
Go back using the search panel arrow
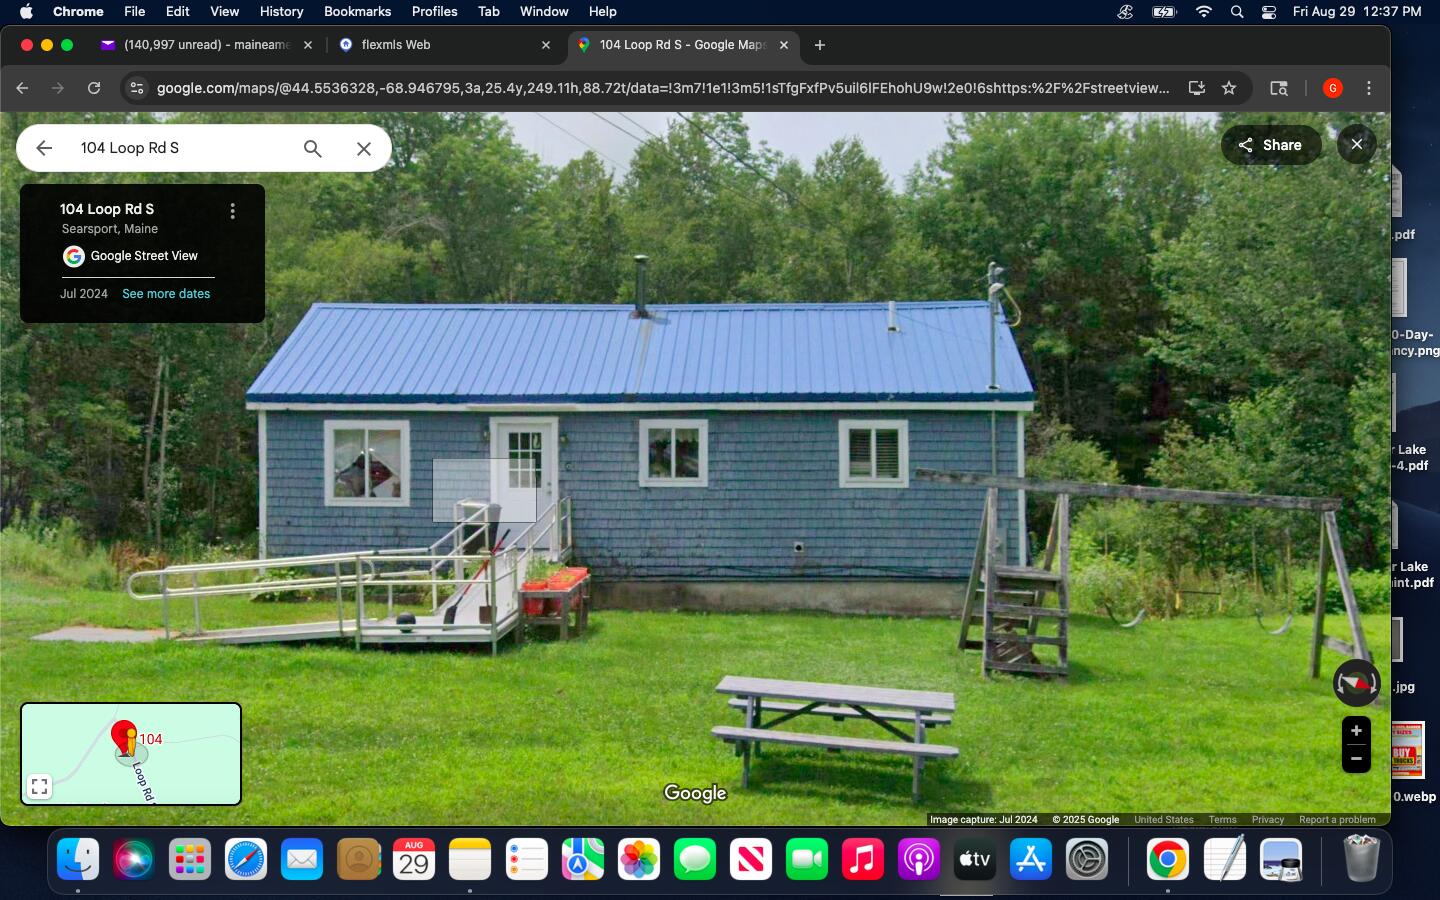(x=44, y=148)
